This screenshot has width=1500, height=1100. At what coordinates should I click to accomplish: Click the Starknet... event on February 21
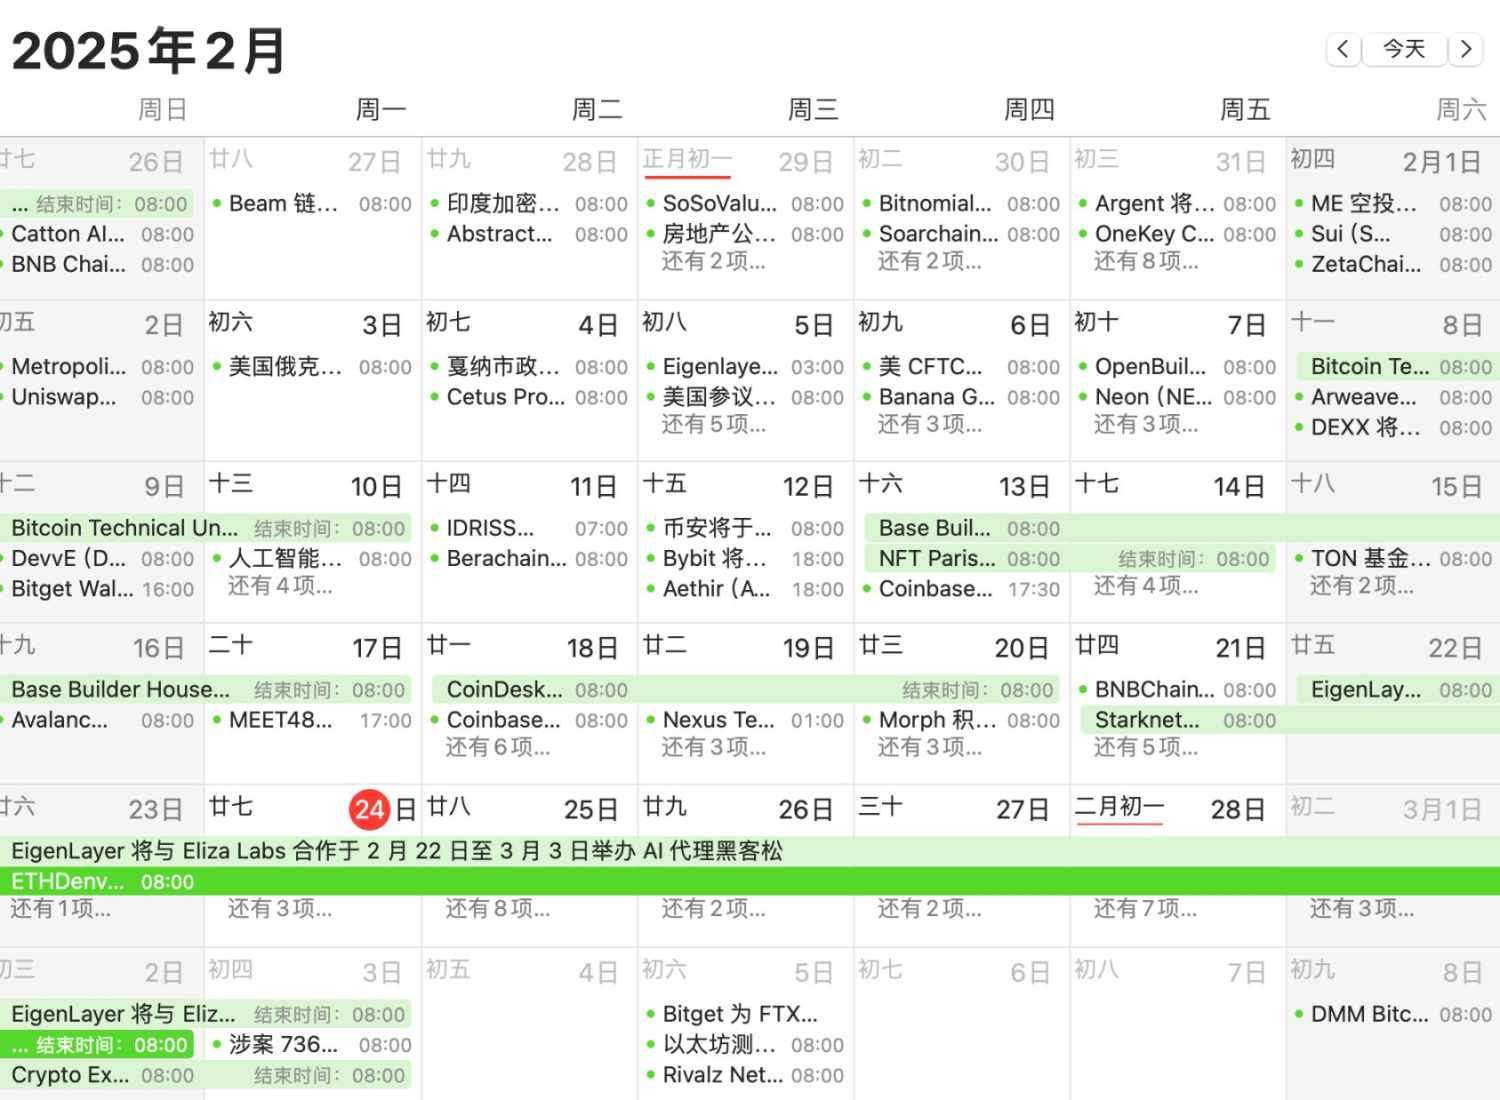pyautogui.click(x=1146, y=720)
